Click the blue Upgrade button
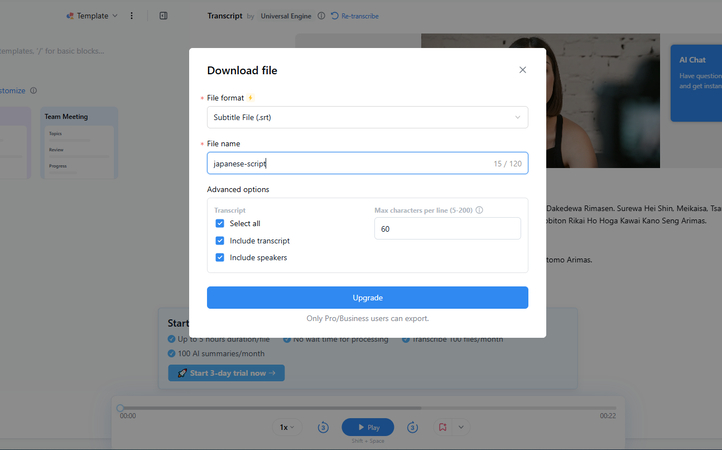Image resolution: width=722 pixels, height=450 pixels. click(367, 298)
